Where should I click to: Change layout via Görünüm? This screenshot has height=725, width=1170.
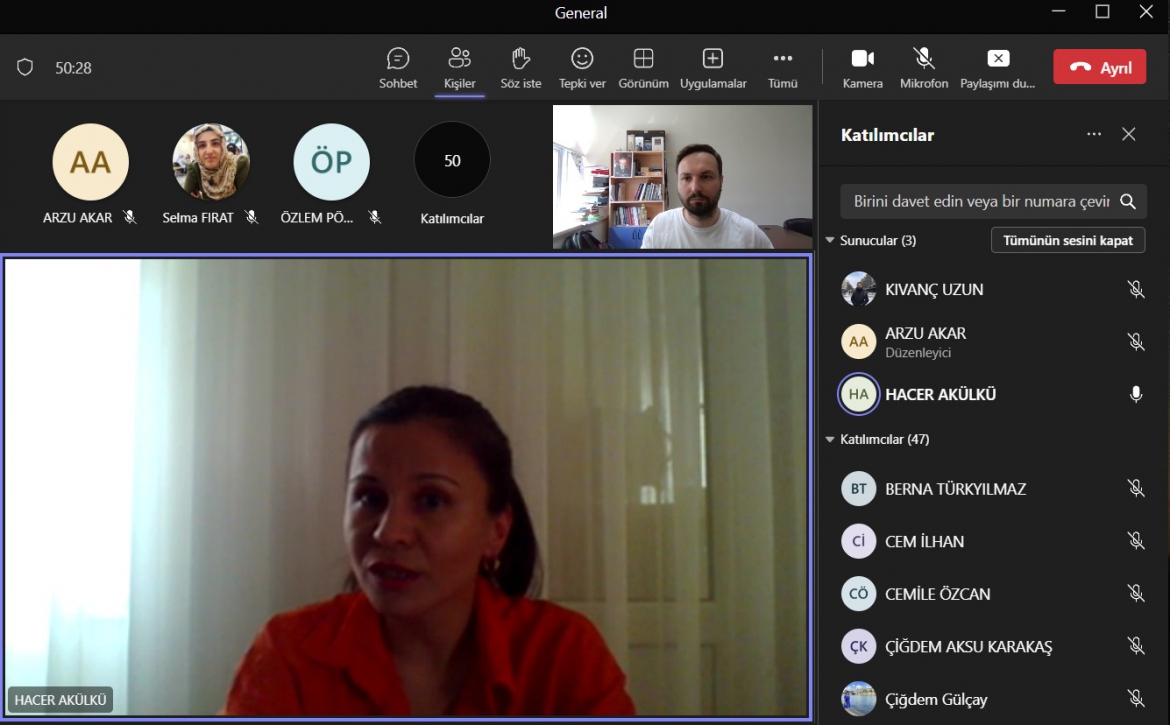(643, 68)
